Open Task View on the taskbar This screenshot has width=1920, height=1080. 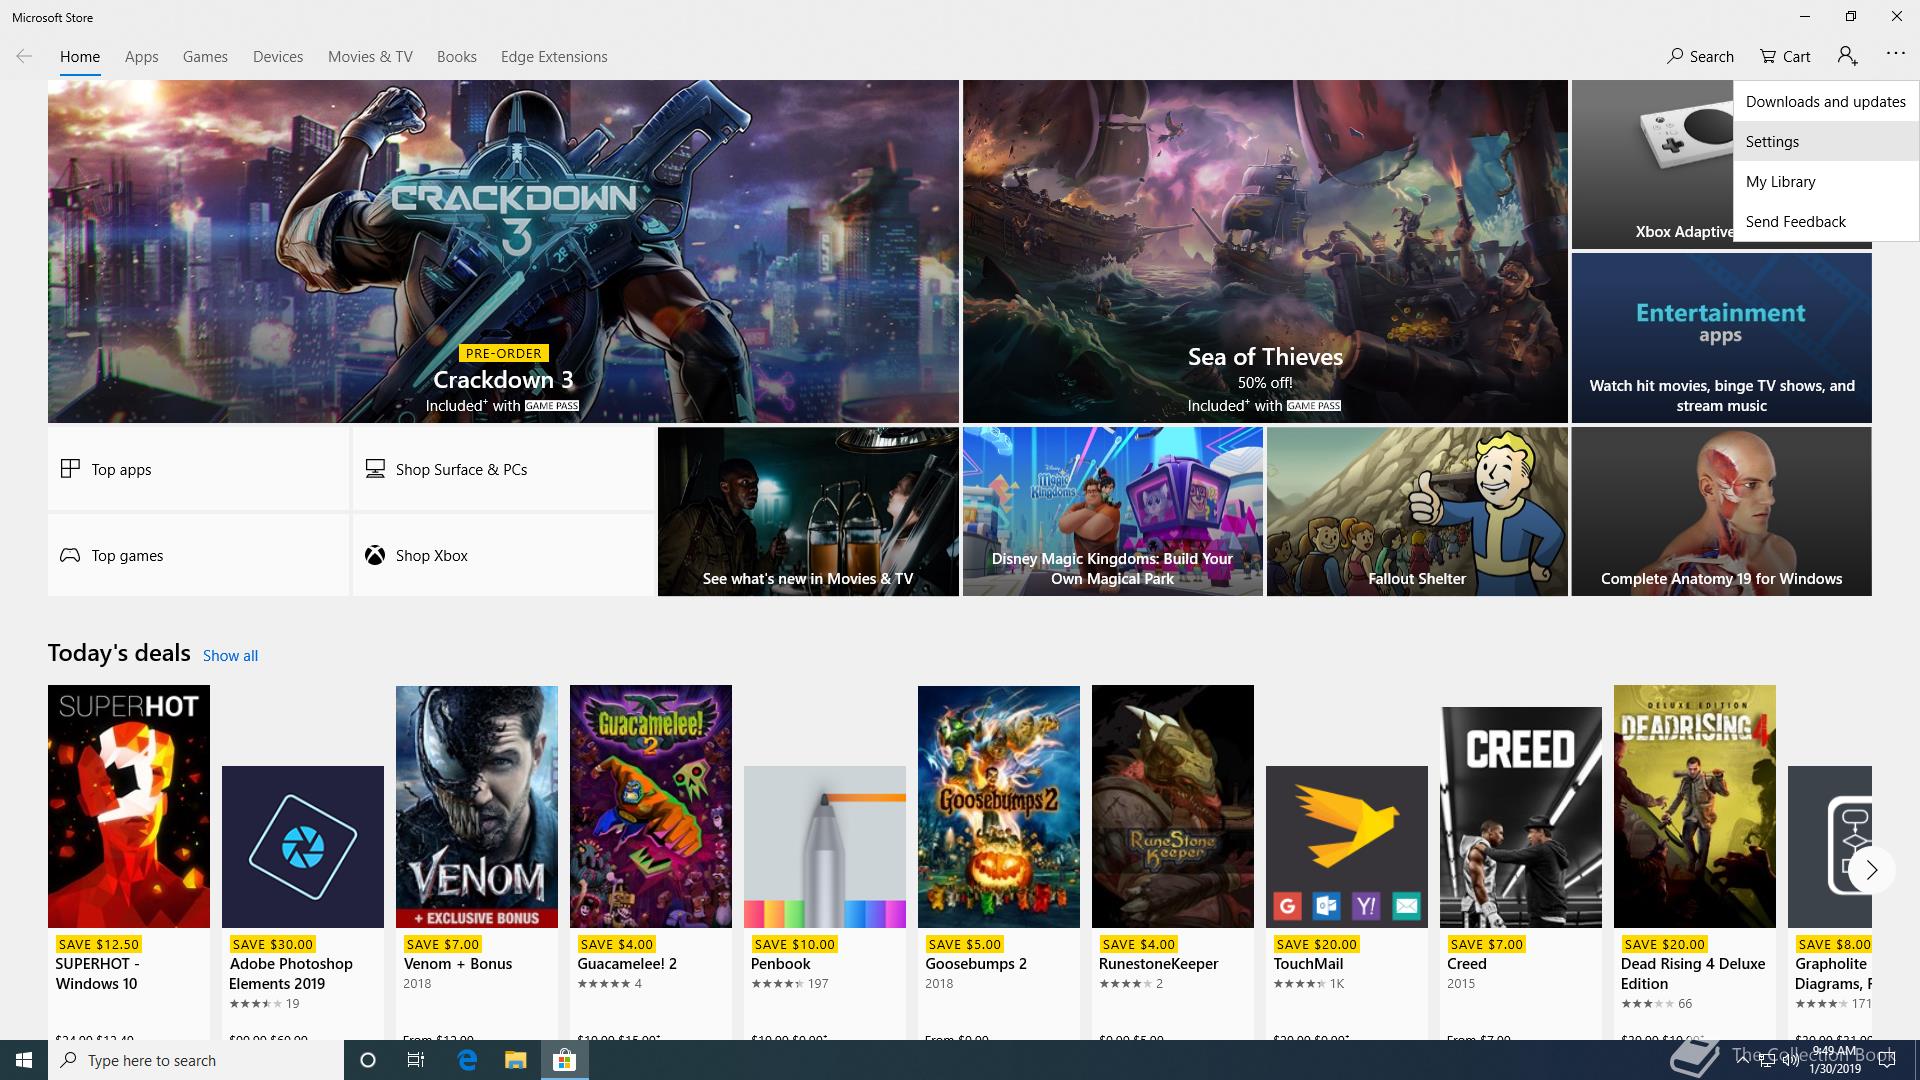coord(416,1060)
